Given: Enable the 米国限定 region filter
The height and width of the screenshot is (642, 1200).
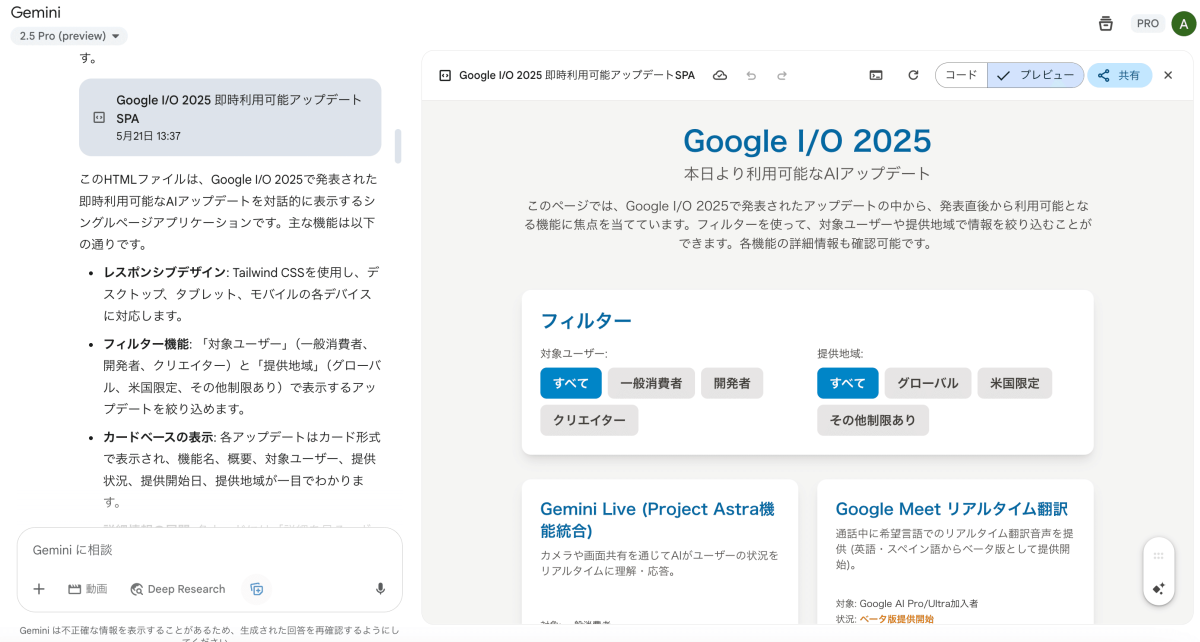Looking at the screenshot, I should coord(1014,383).
